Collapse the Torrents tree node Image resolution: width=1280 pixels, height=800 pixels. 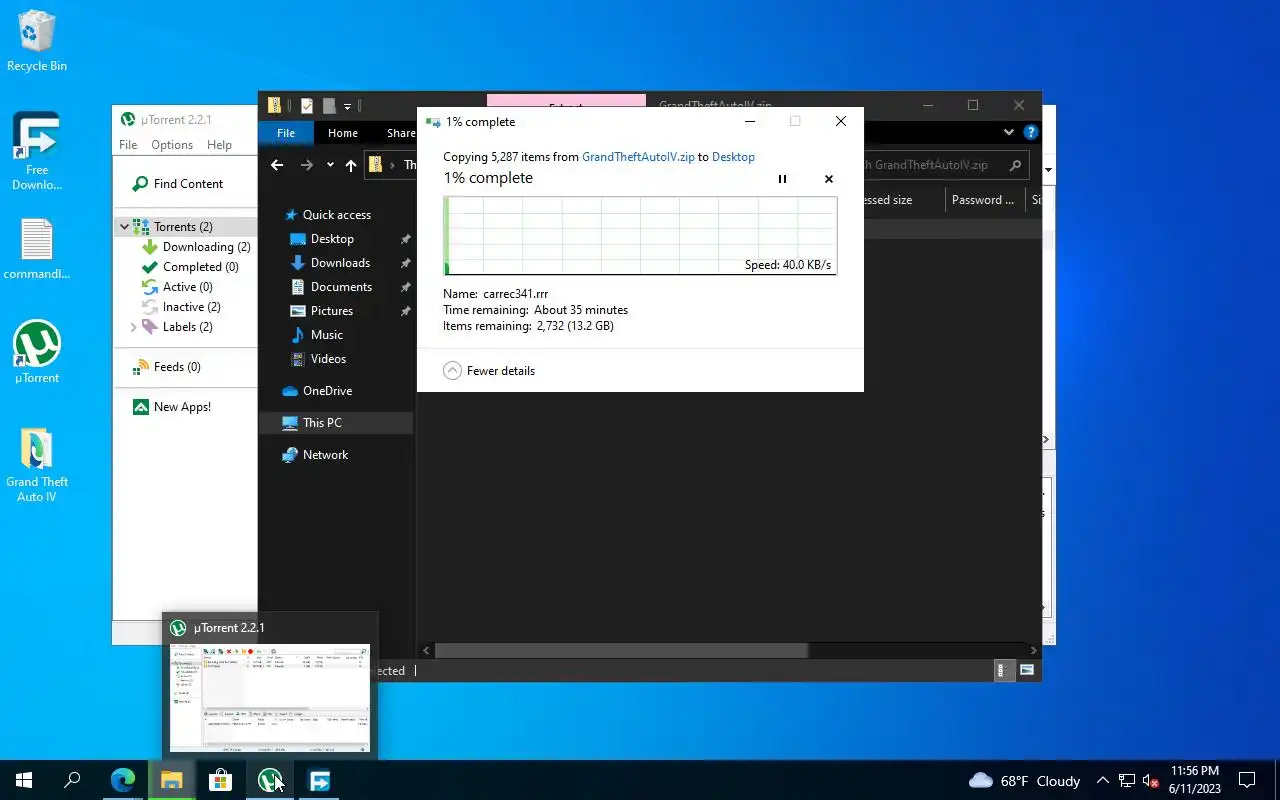click(x=124, y=227)
